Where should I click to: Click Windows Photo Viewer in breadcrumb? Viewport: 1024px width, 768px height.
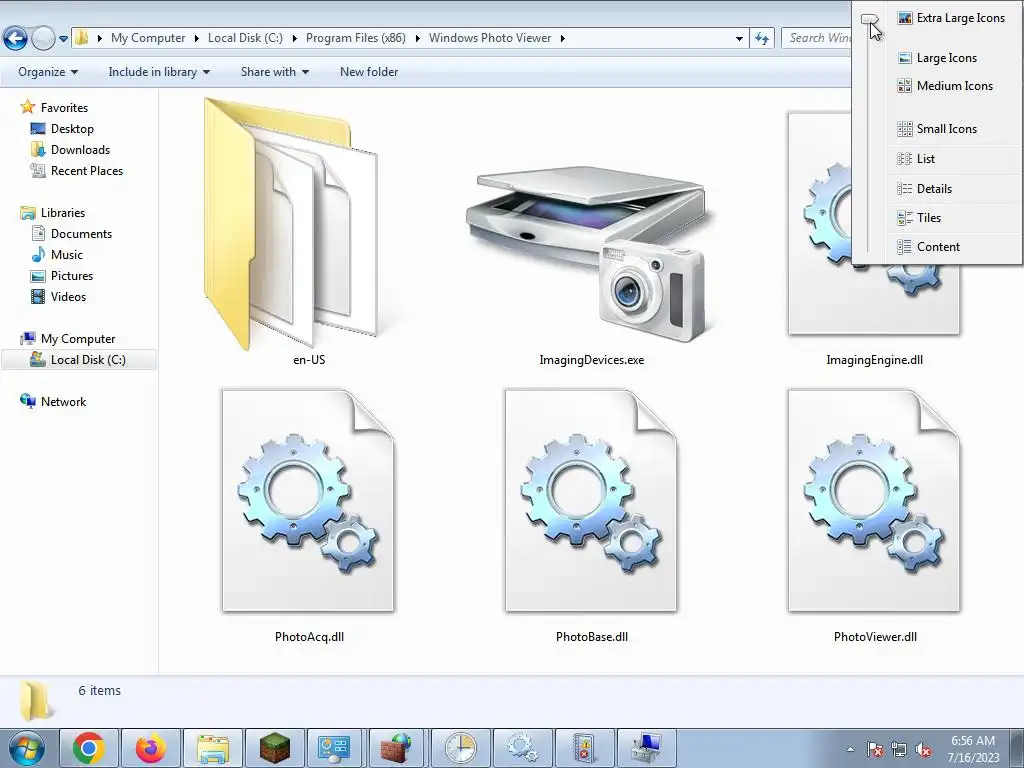[x=490, y=39]
